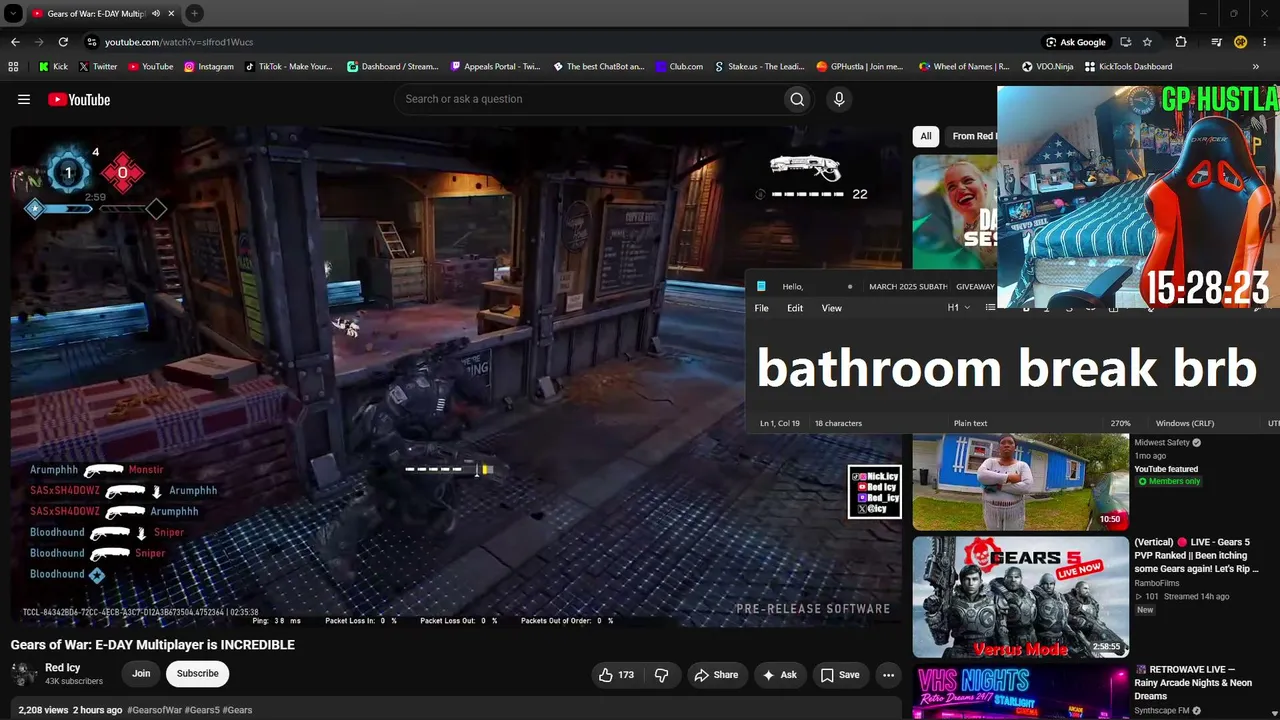
Task: Open the Instagram bookmark
Action: pyautogui.click(x=208, y=67)
